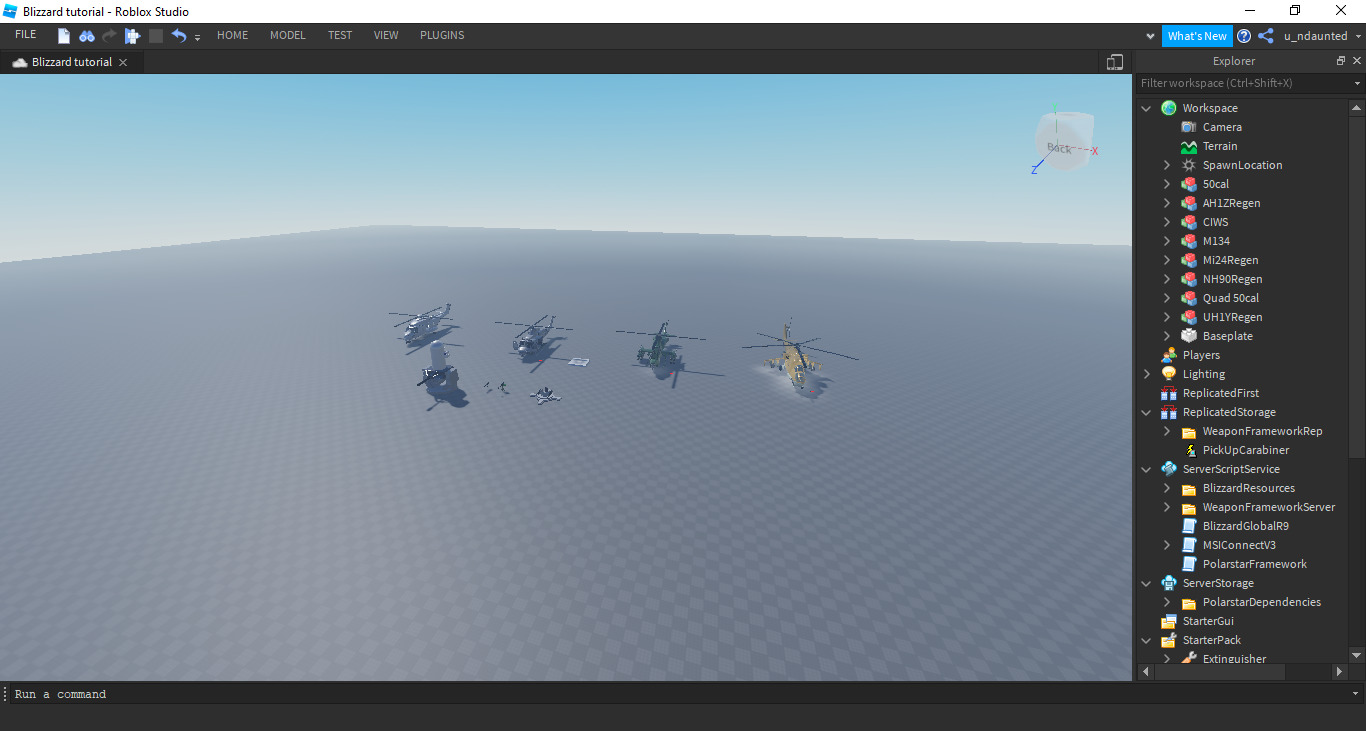Collapse the Workspace tree node

pyautogui.click(x=1146, y=108)
